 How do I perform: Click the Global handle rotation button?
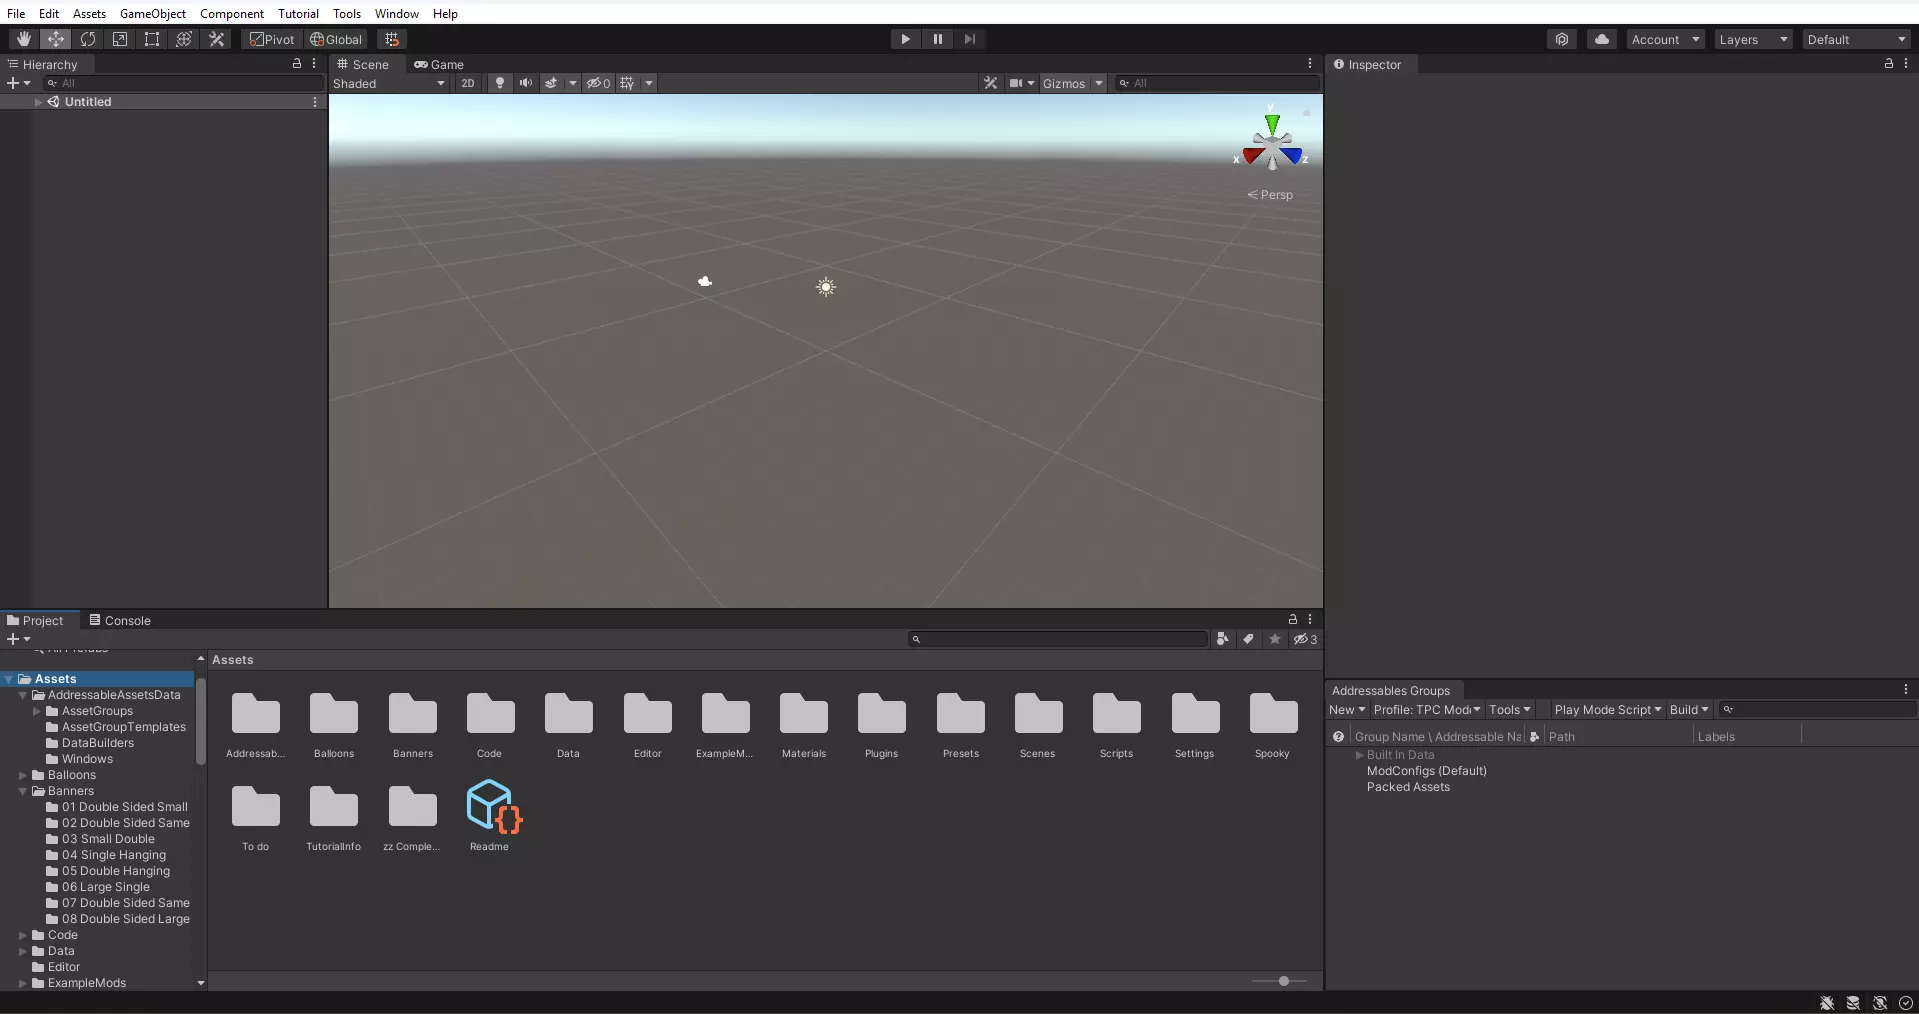pyautogui.click(x=336, y=39)
